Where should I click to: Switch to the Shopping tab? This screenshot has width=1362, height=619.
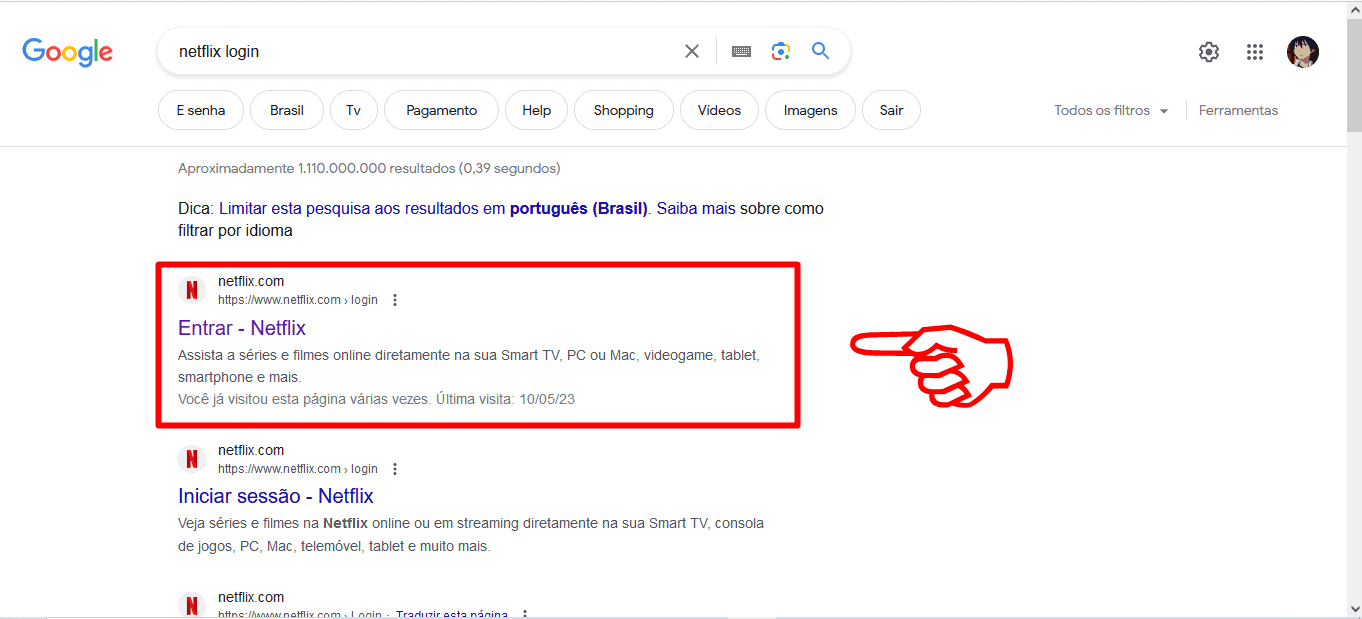pyautogui.click(x=624, y=110)
